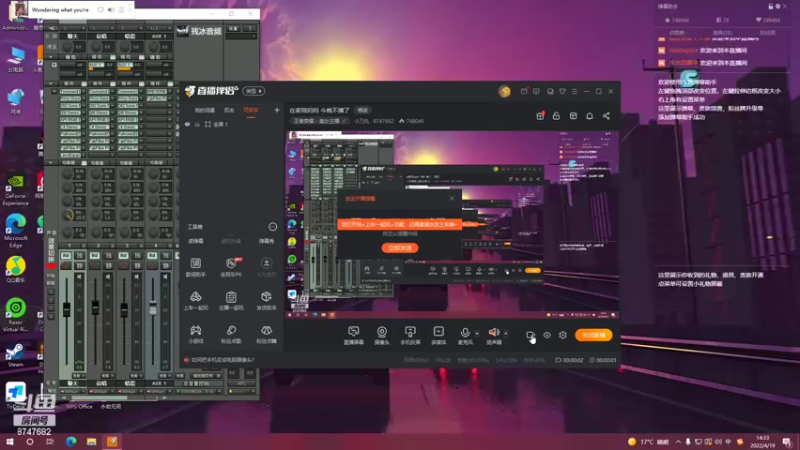Open the cube-shaped tool in tools grid

coord(266,300)
